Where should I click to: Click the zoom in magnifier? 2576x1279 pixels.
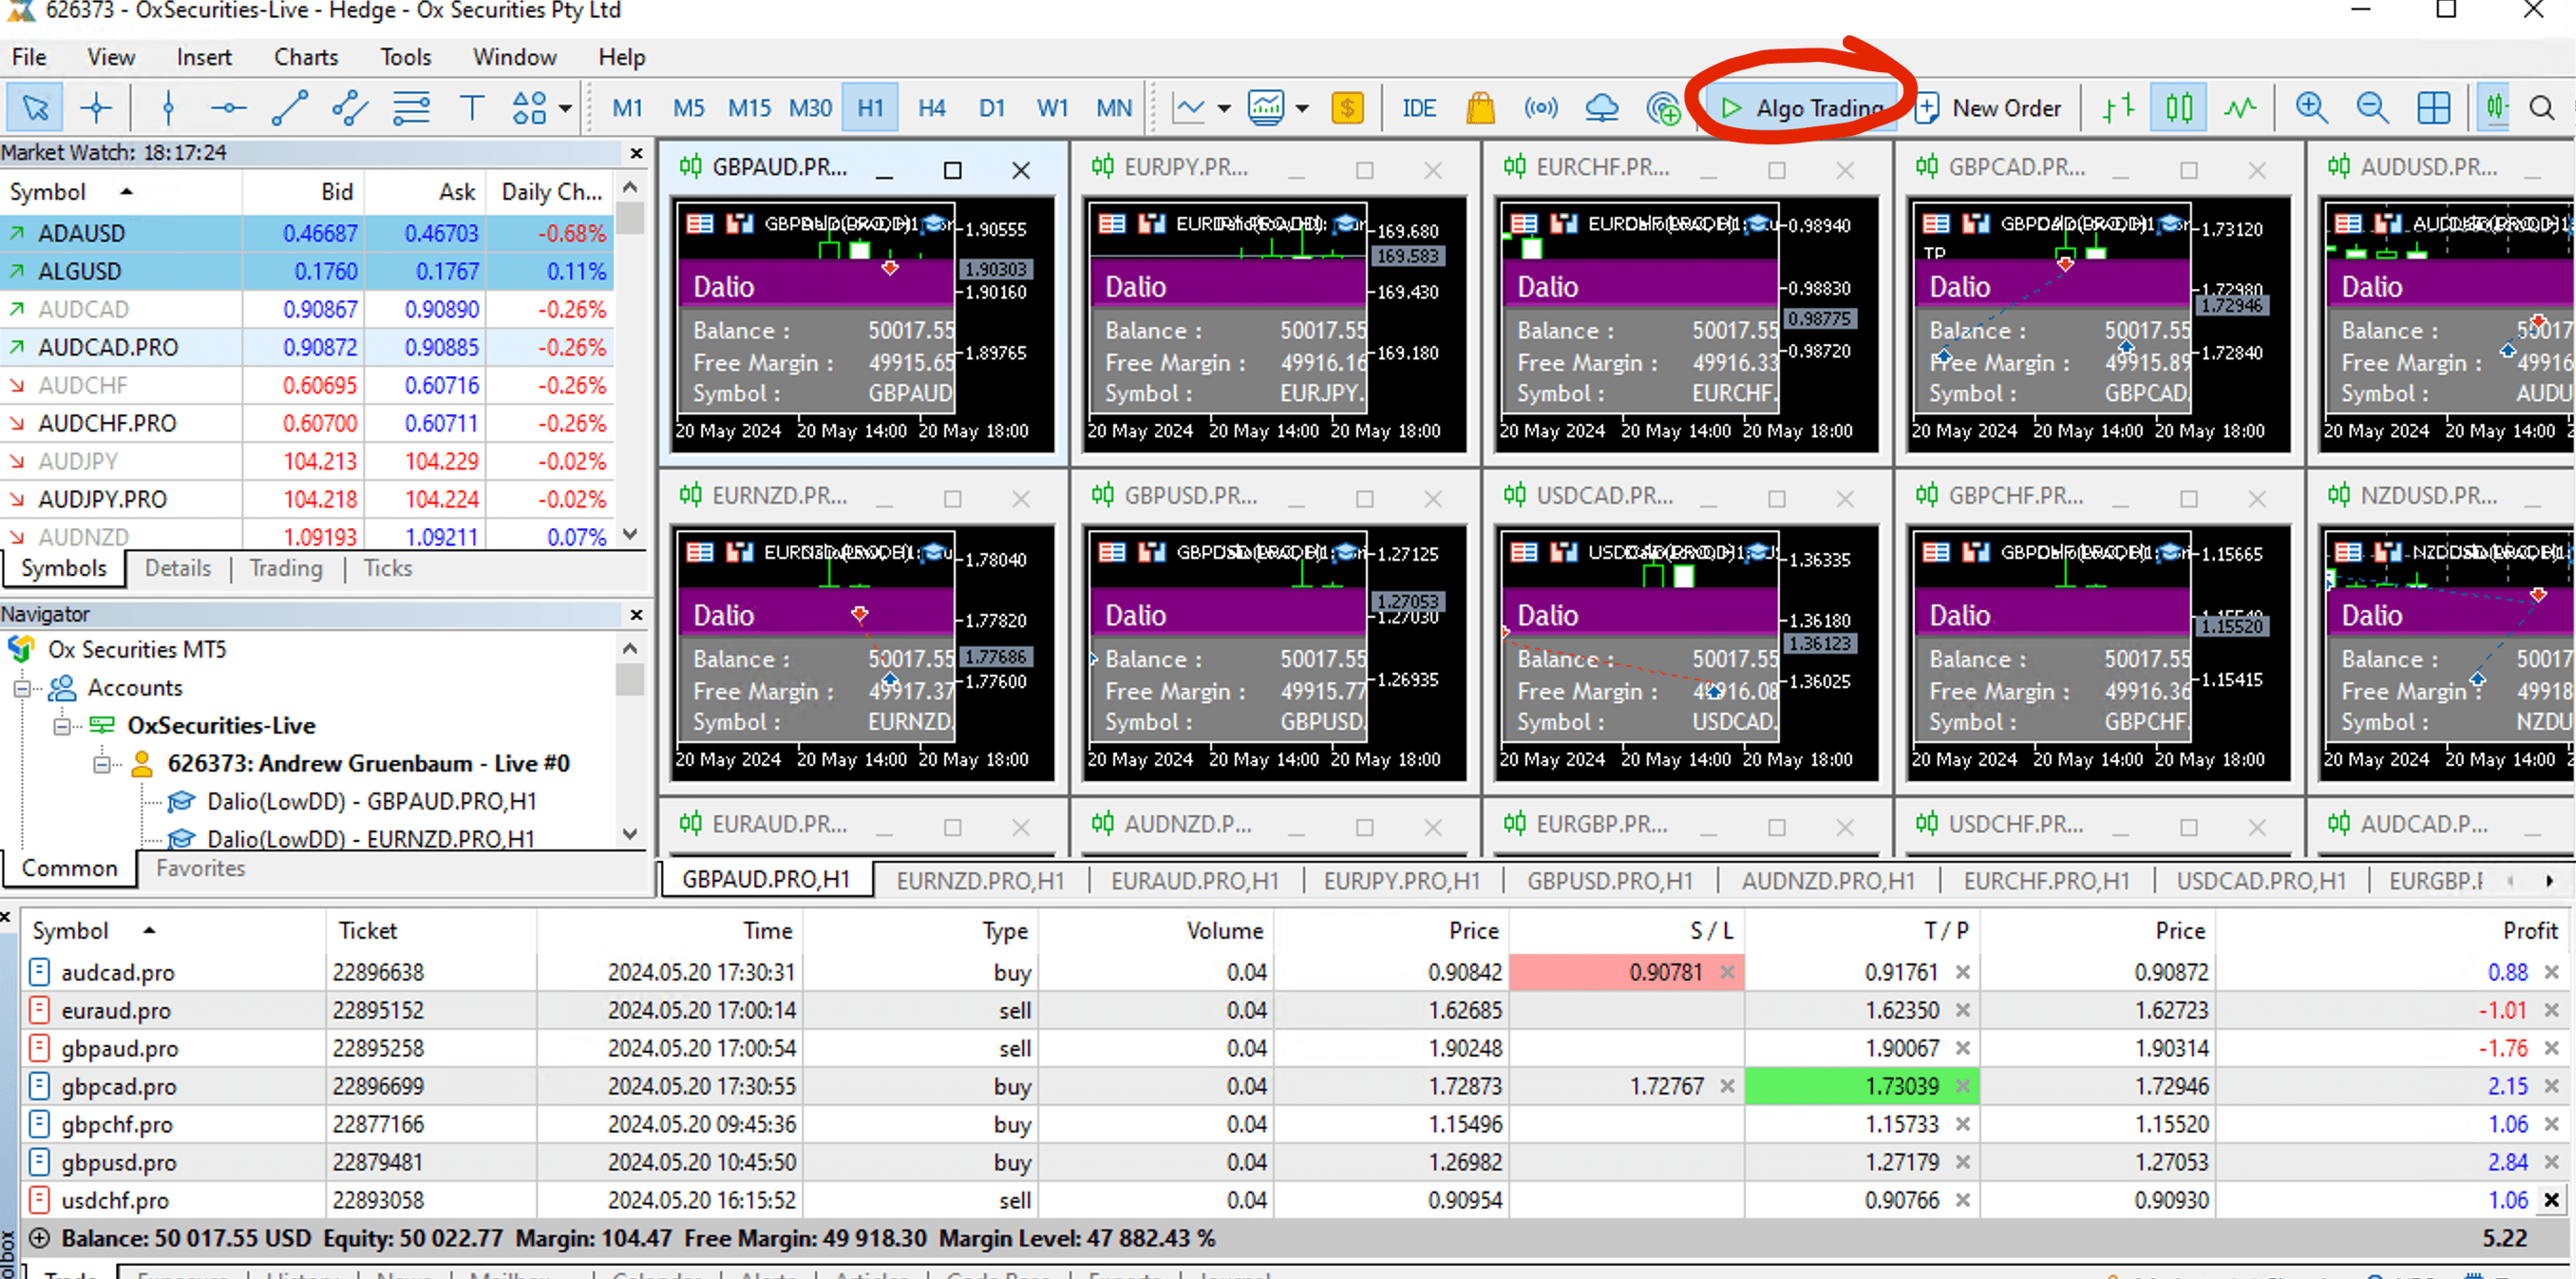(x=2311, y=108)
